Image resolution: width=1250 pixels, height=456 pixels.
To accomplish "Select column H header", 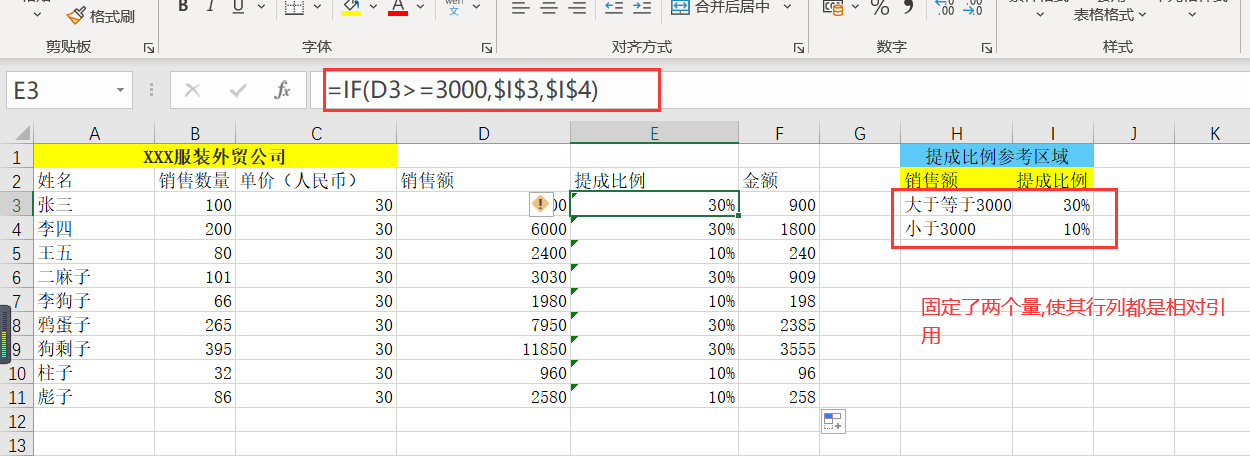I will 957,133.
